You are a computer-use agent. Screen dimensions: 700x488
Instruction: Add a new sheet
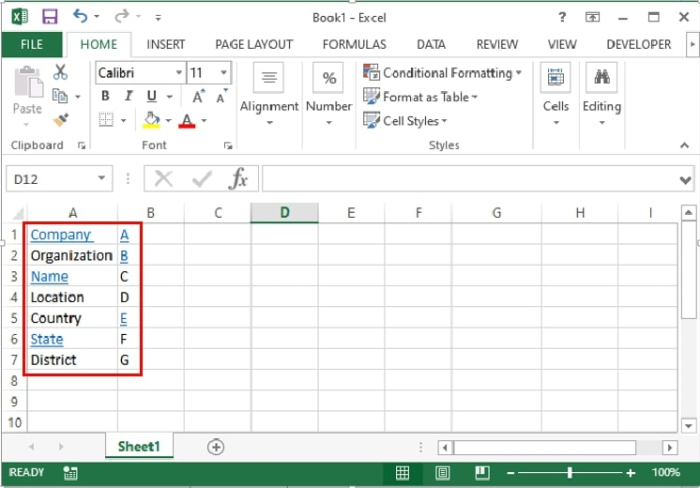point(216,447)
